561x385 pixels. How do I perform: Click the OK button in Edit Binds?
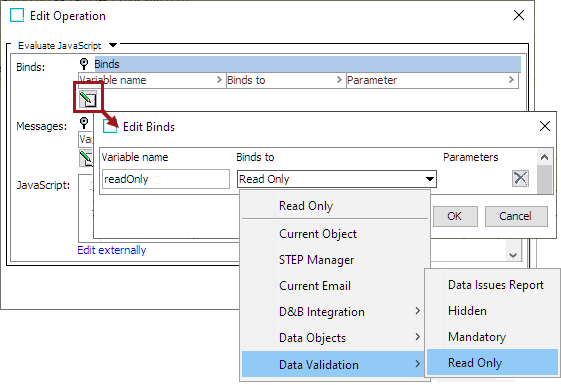coord(455,216)
